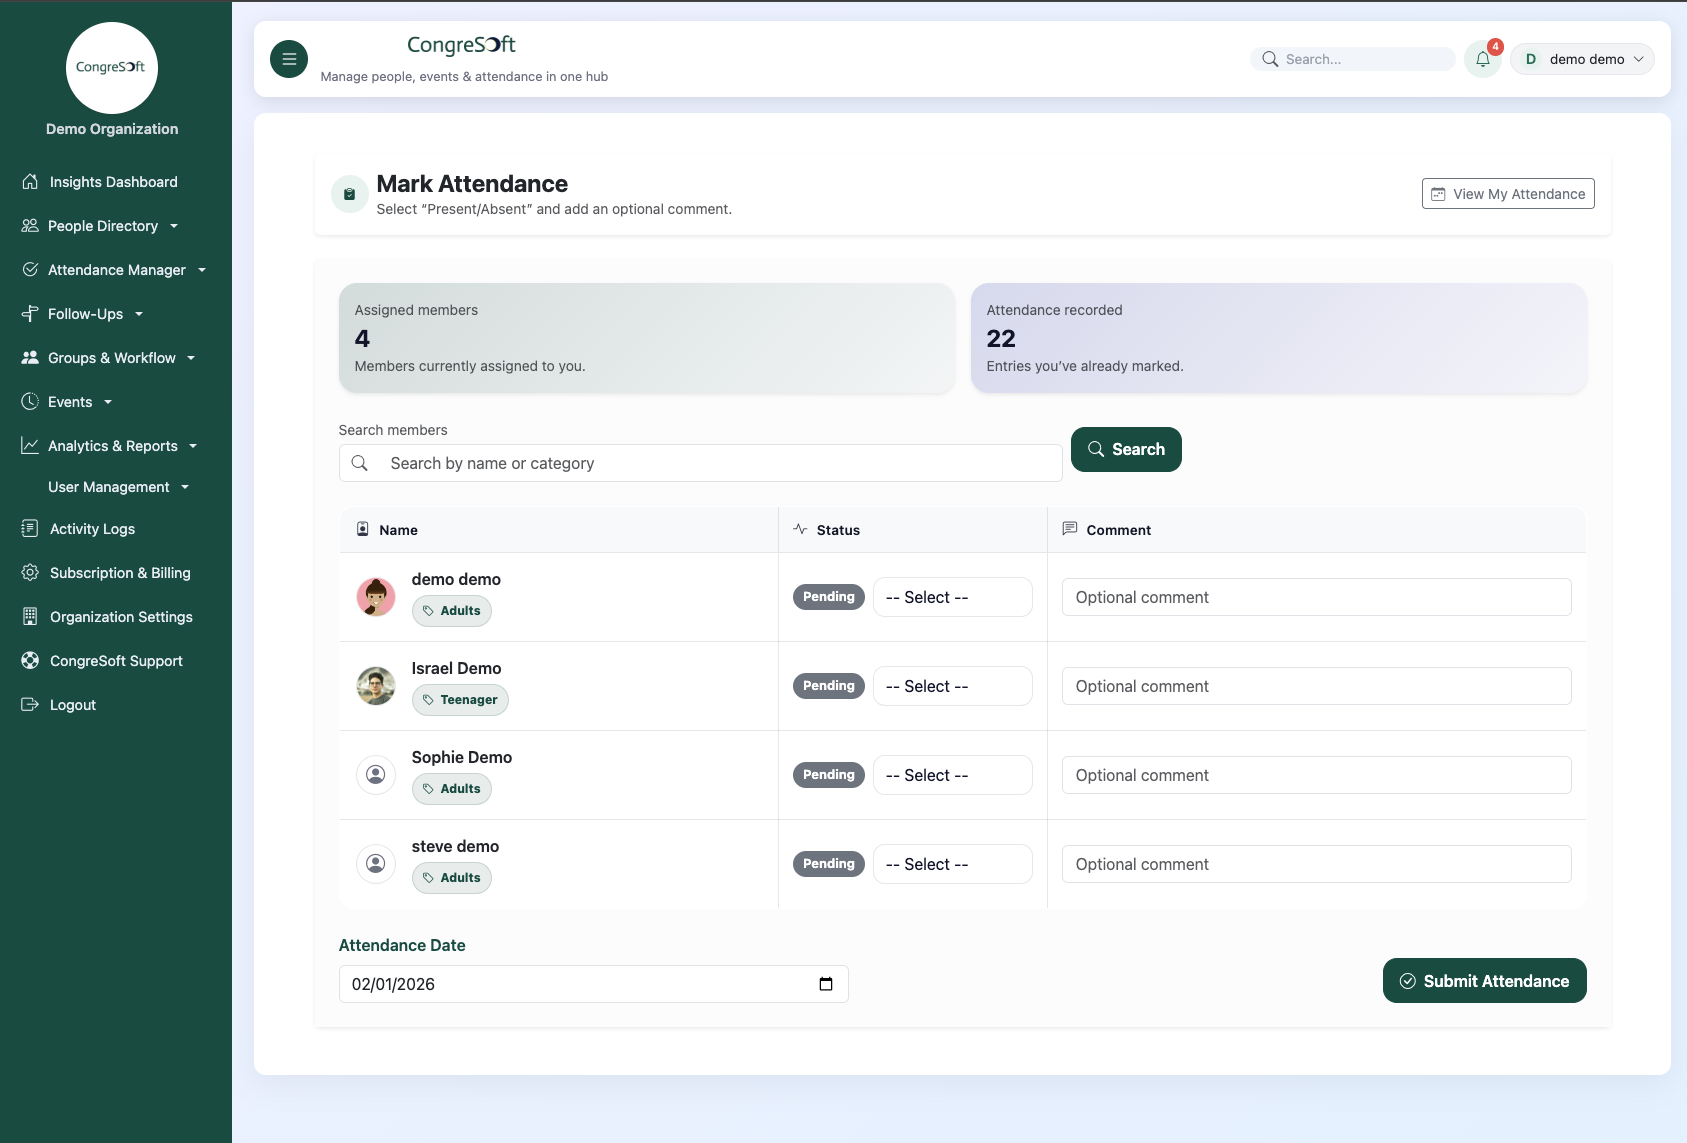The image size is (1687, 1143).
Task: Click Israel Demo's avatar photo
Action: tap(376, 686)
